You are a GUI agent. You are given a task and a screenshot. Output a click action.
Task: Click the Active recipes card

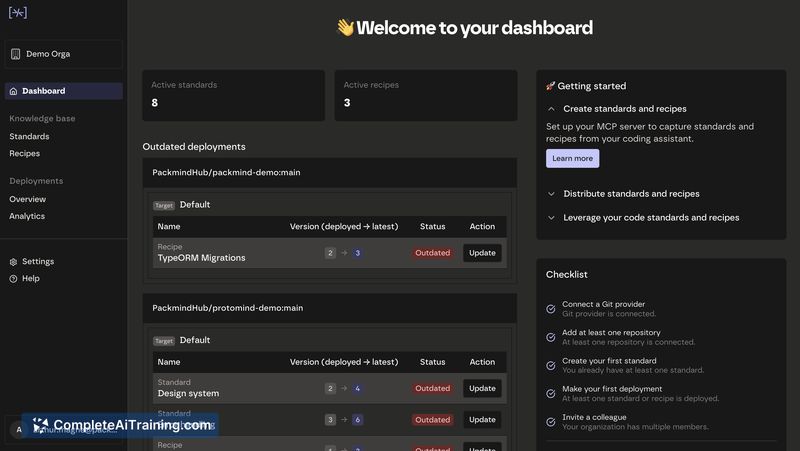[426, 95]
